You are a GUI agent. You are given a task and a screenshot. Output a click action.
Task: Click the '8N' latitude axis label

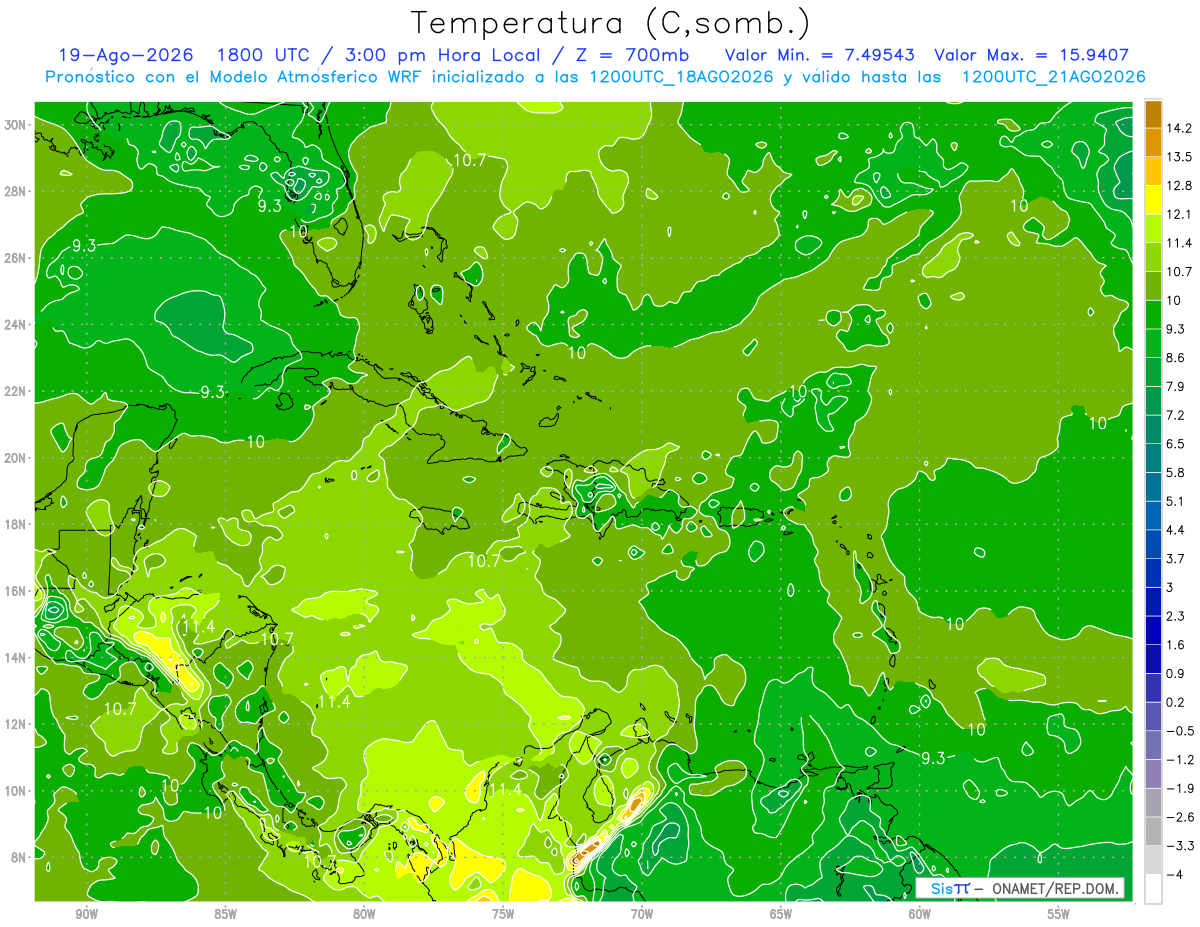tap(18, 857)
